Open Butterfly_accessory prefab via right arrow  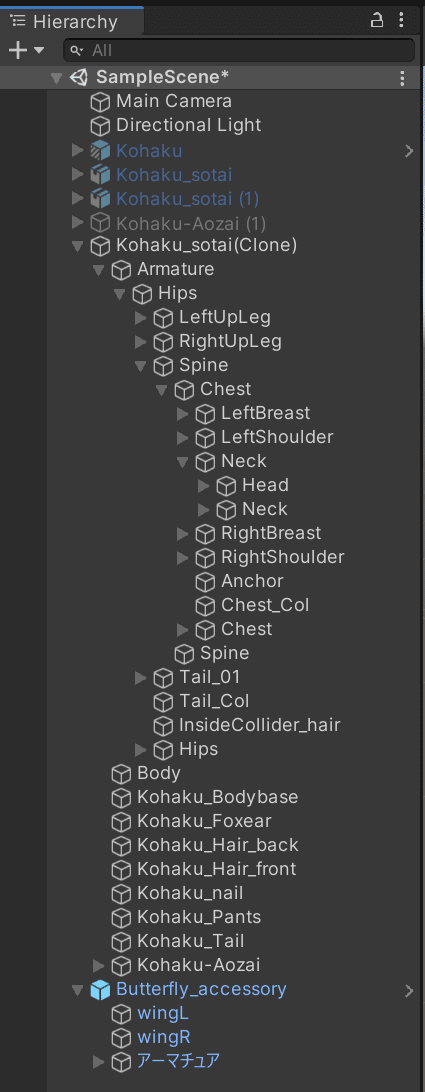tap(409, 990)
